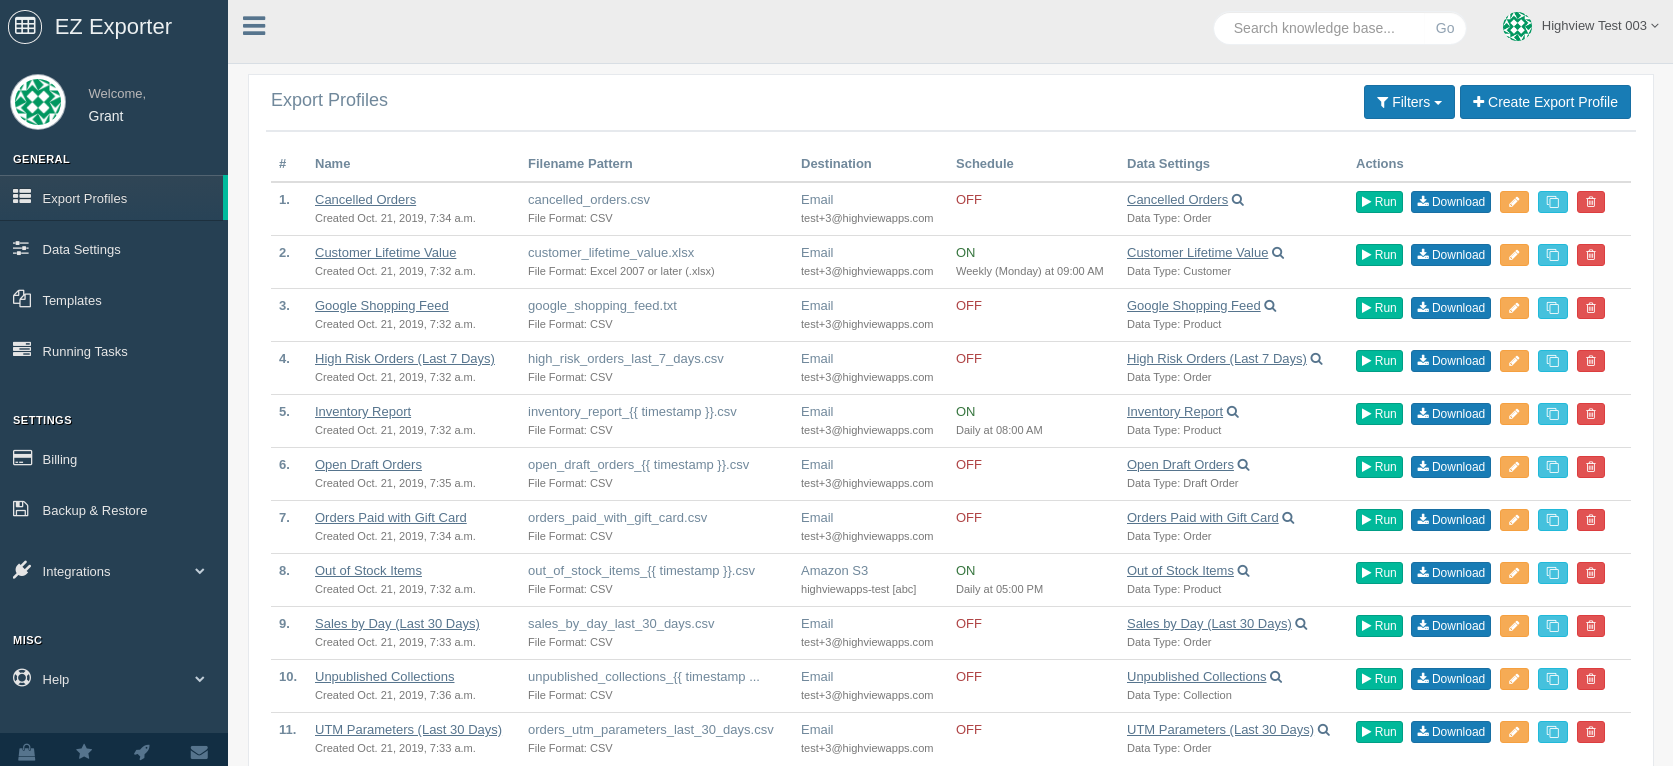The width and height of the screenshot is (1673, 766).
Task: Delete the UTM Parameters profile
Action: (x=1590, y=732)
